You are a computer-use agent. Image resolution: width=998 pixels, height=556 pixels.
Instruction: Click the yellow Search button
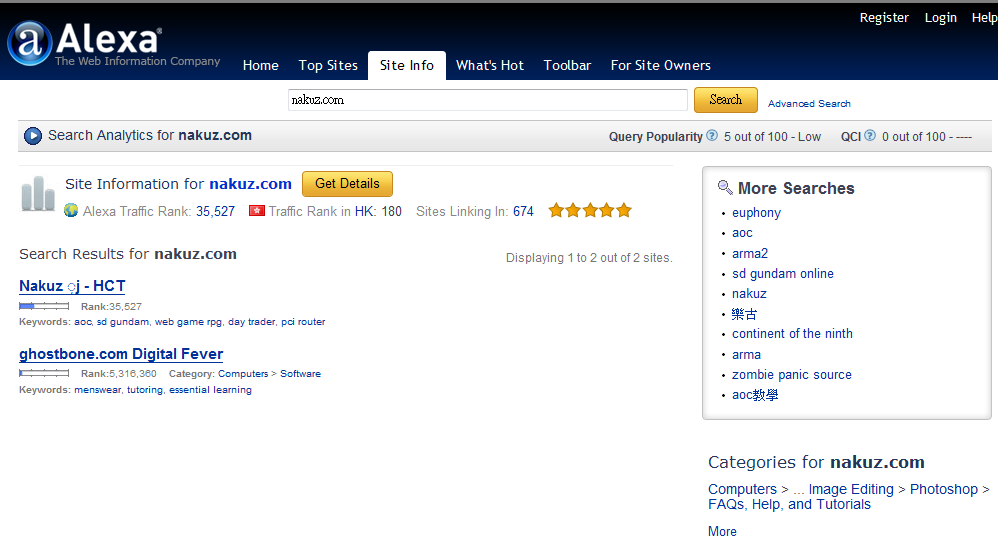coord(726,100)
